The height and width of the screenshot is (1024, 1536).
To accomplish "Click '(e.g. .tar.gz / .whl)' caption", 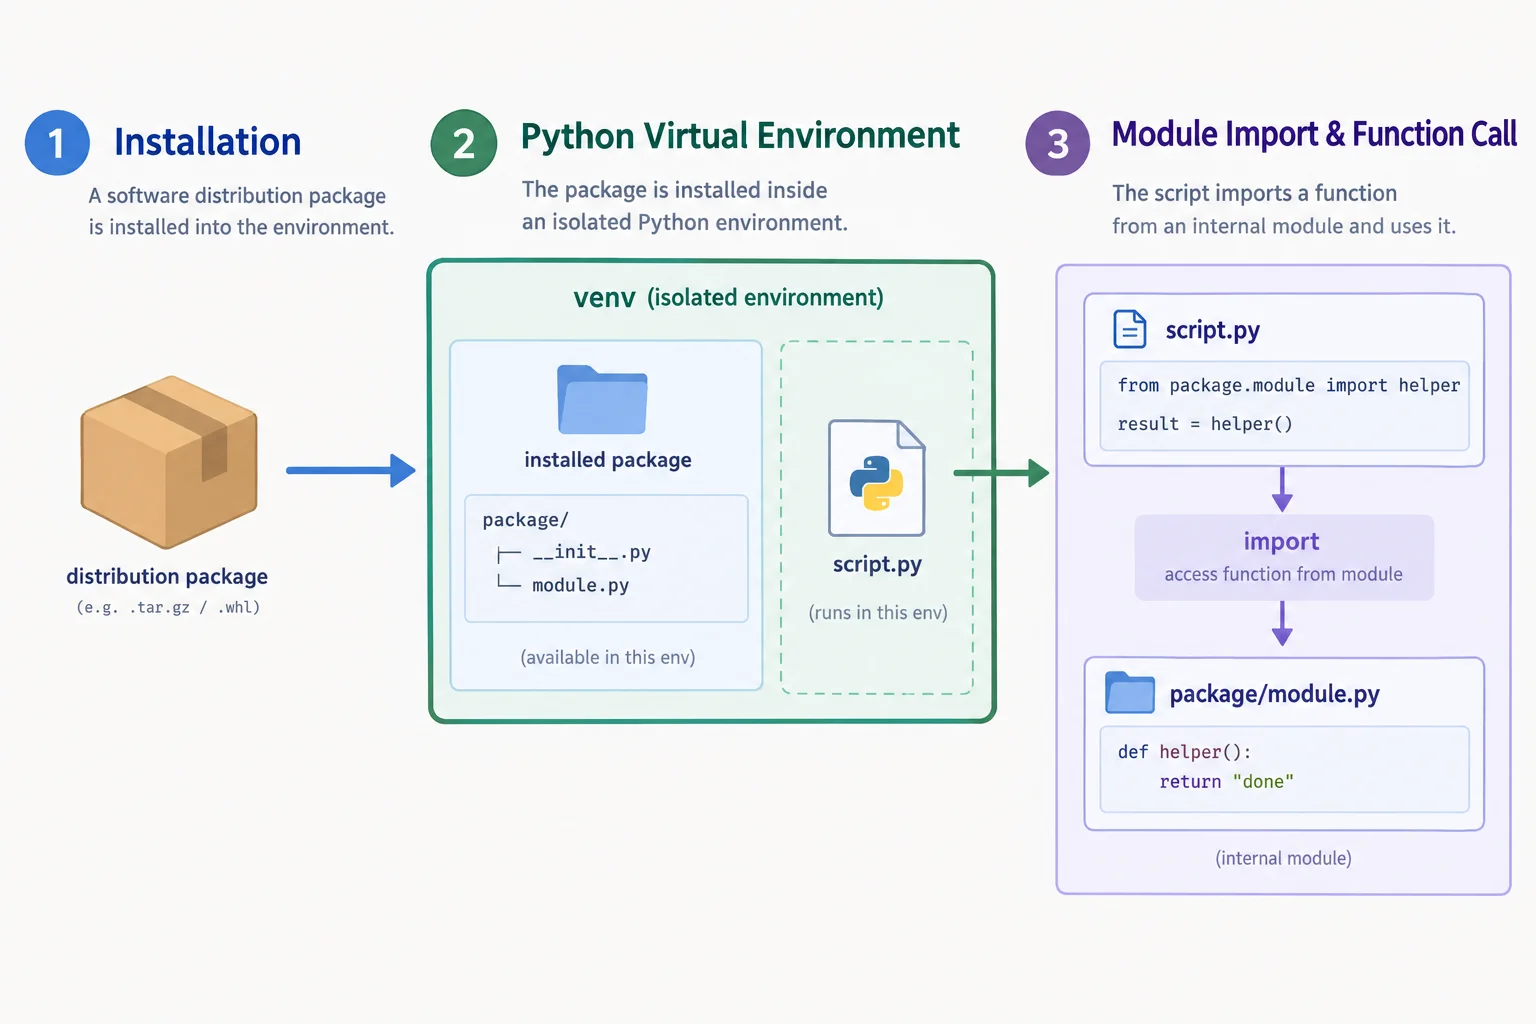I will 168,607.
